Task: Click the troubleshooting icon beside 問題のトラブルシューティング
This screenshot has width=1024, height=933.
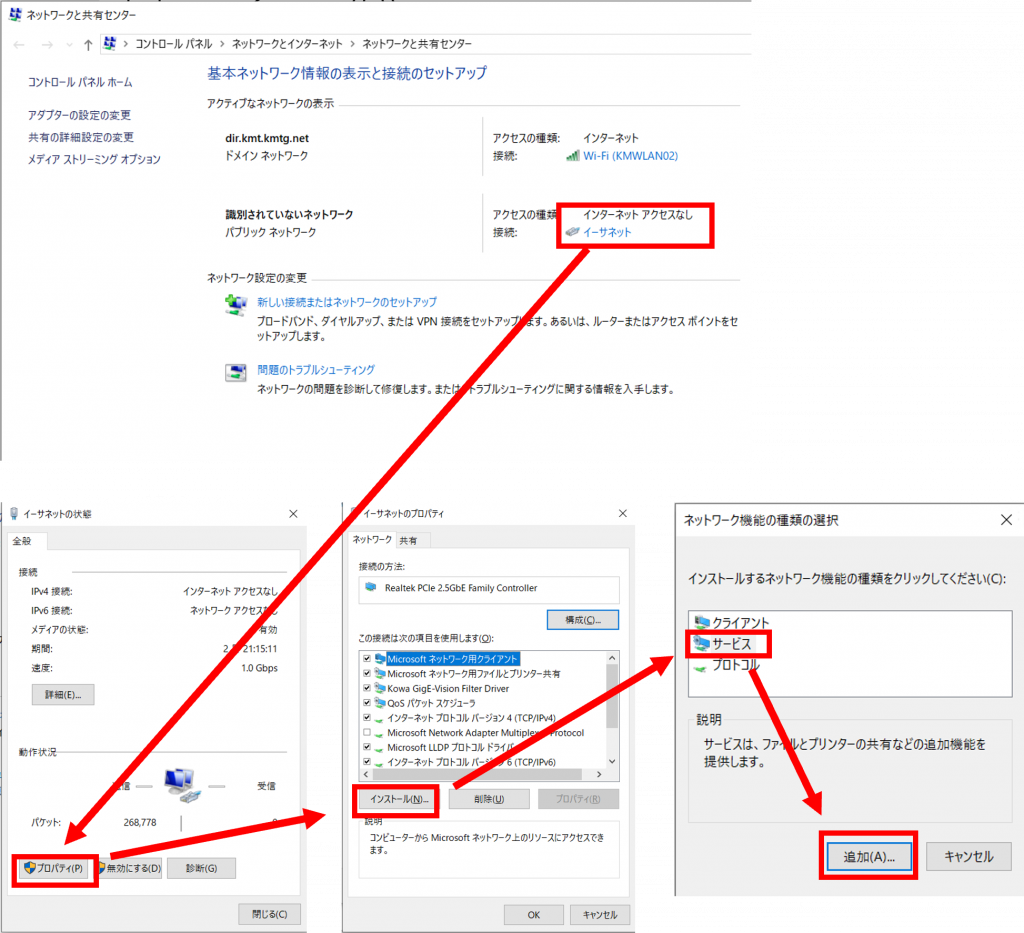Action: (x=236, y=373)
